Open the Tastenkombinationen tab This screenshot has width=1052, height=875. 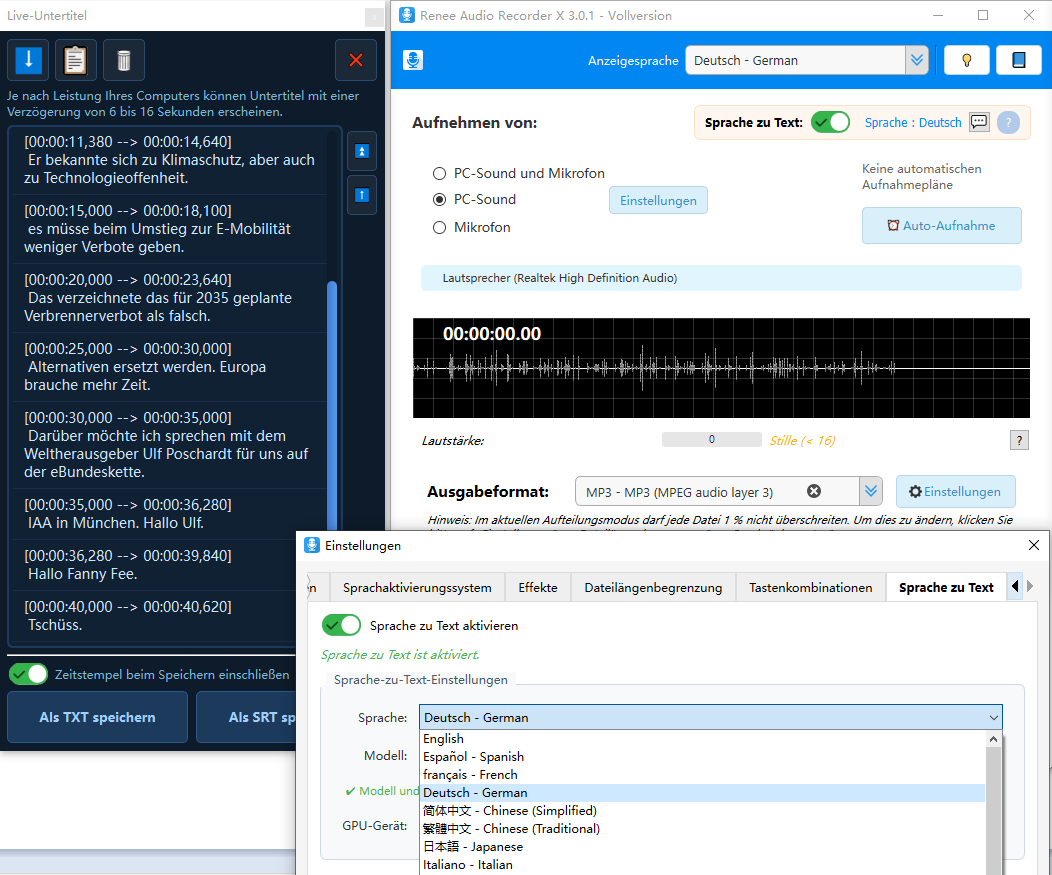pyautogui.click(x=810, y=587)
